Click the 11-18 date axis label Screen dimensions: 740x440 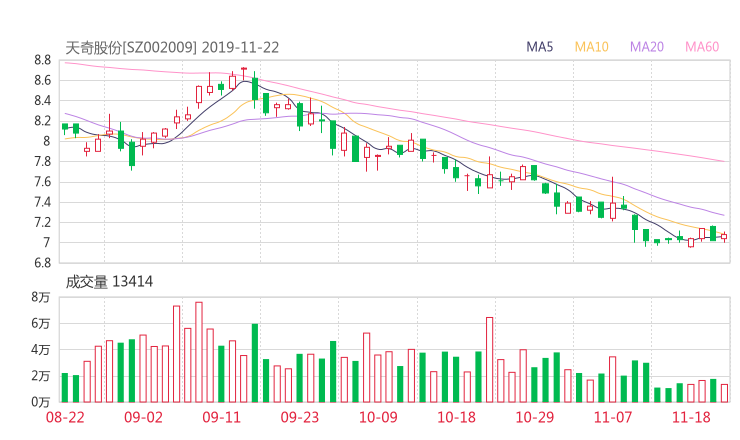coord(691,417)
